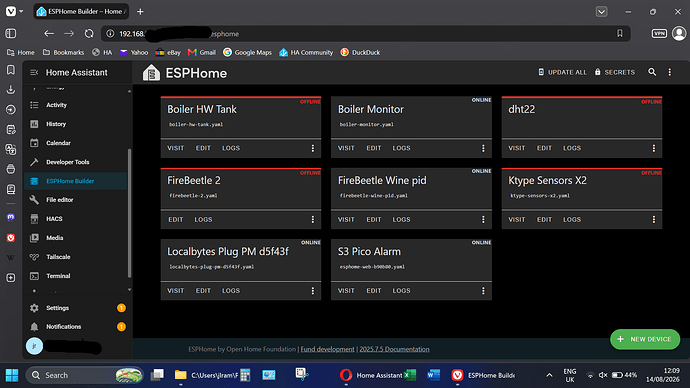
Task: Open File editor in sidebar
Action: pyautogui.click(x=76, y=200)
